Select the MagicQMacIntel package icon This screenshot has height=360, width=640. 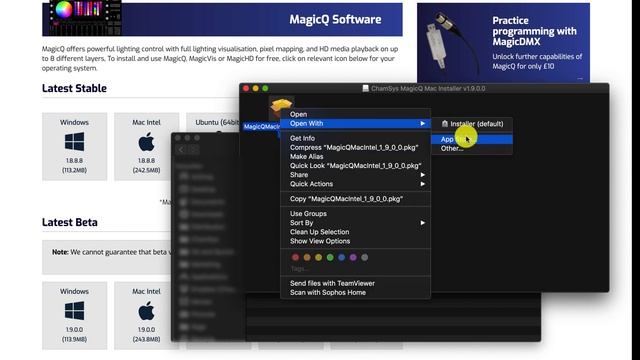coord(281,107)
